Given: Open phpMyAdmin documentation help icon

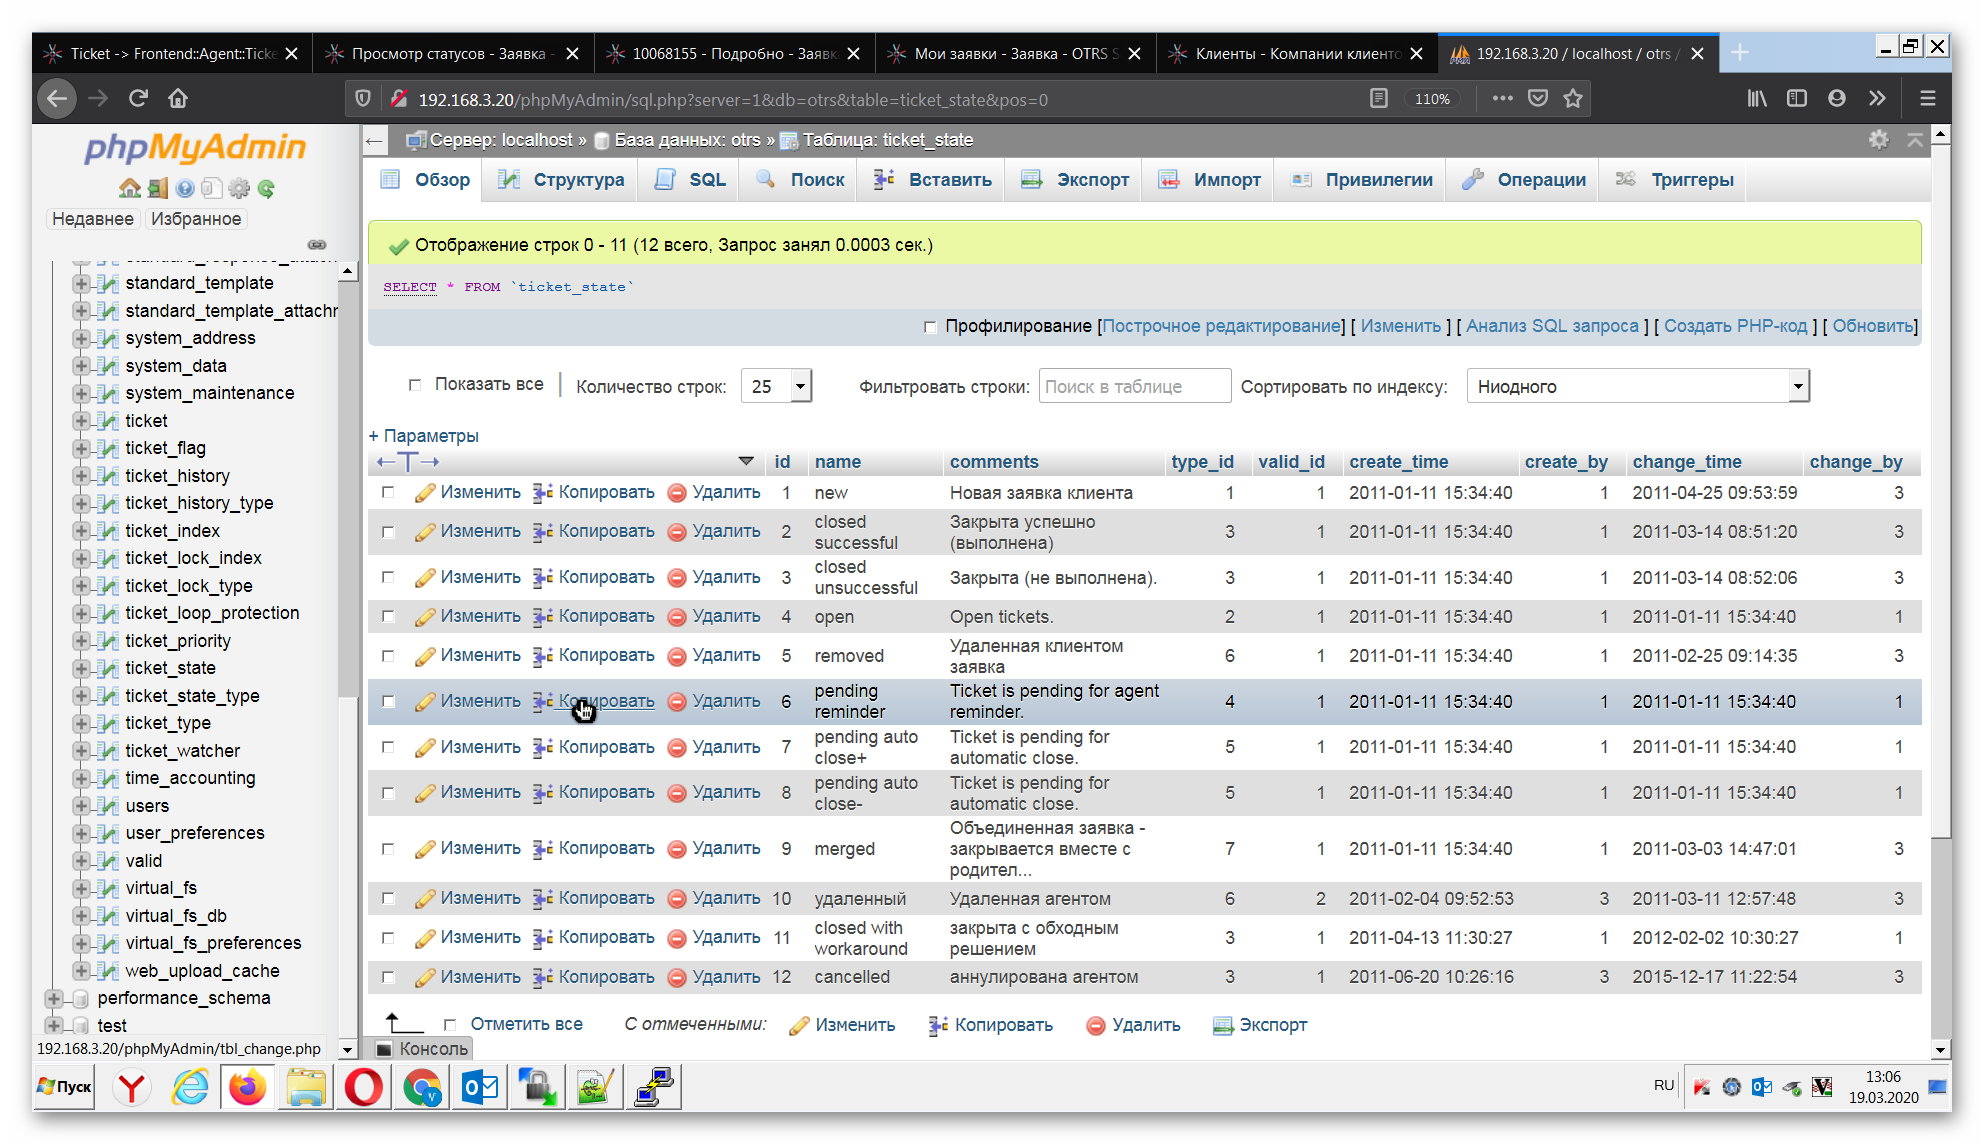Looking at the screenshot, I should (185, 188).
